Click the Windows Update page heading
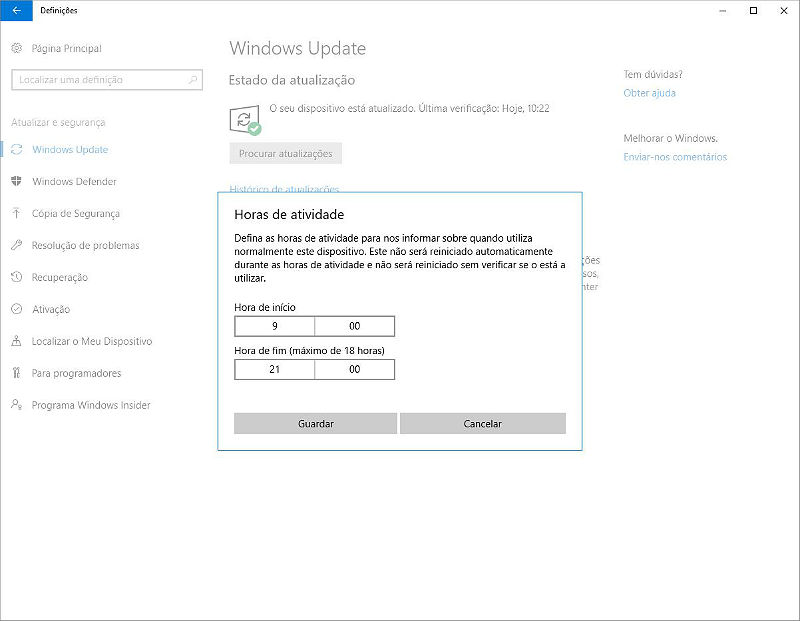Image resolution: width=800 pixels, height=621 pixels. (297, 48)
